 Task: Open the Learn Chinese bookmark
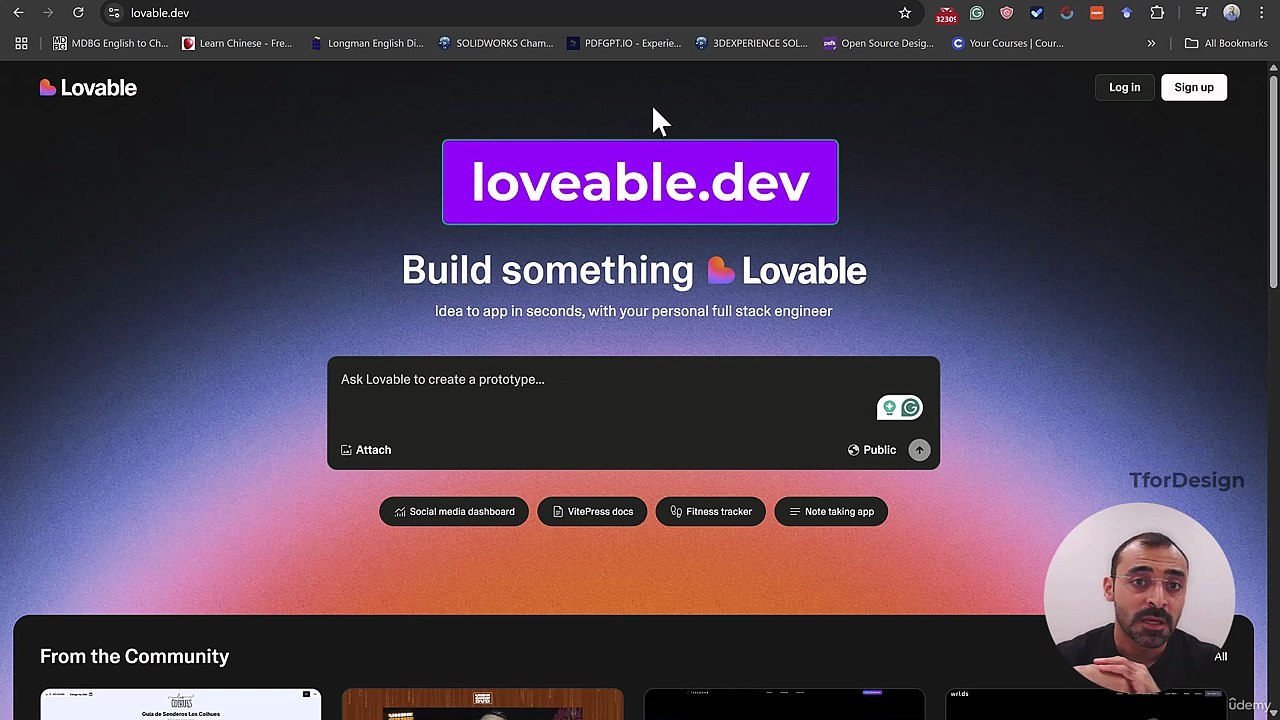237,43
